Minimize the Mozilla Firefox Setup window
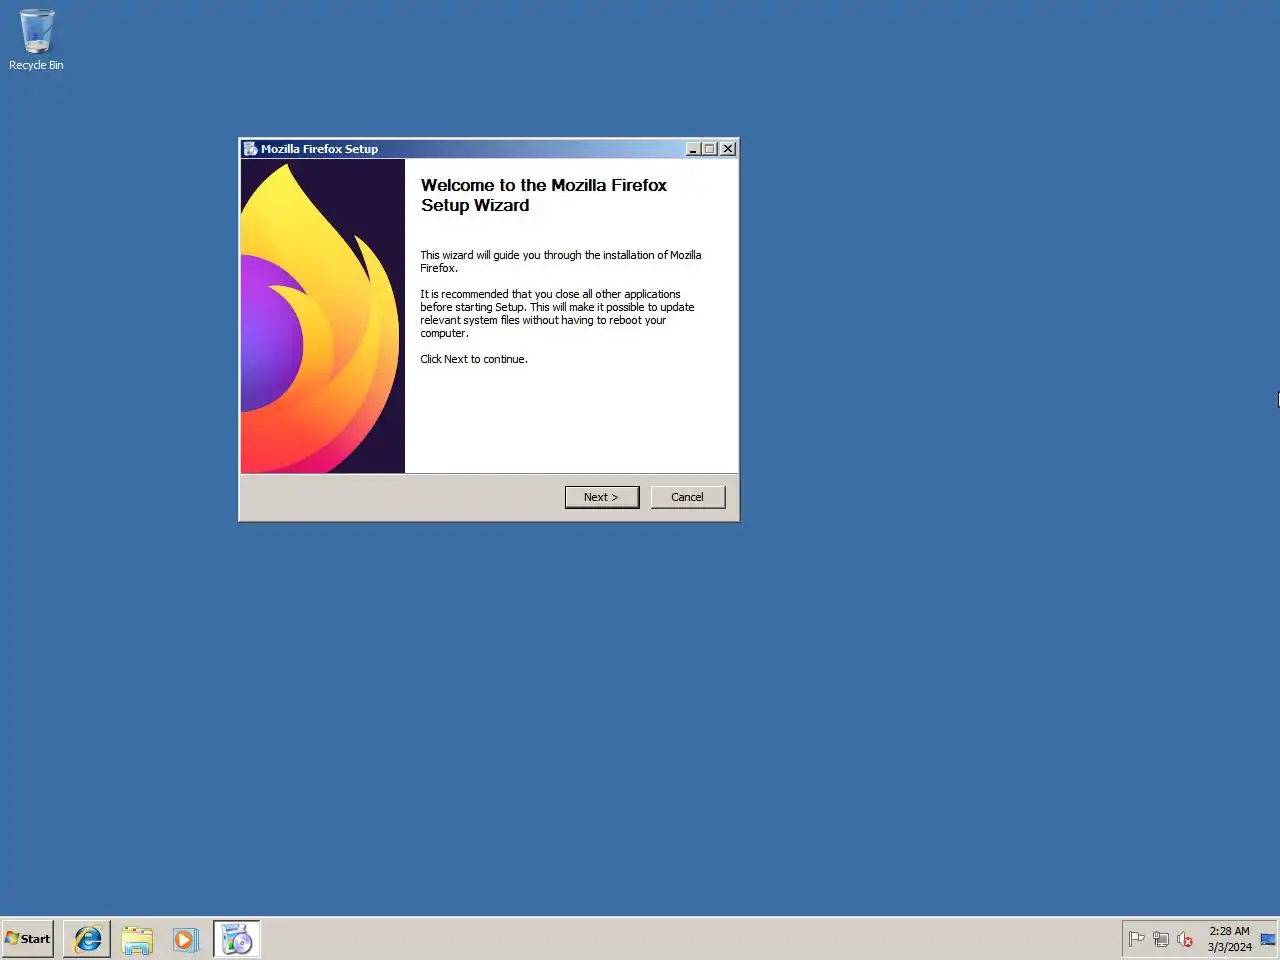Image resolution: width=1280 pixels, height=960 pixels. pyautogui.click(x=693, y=148)
